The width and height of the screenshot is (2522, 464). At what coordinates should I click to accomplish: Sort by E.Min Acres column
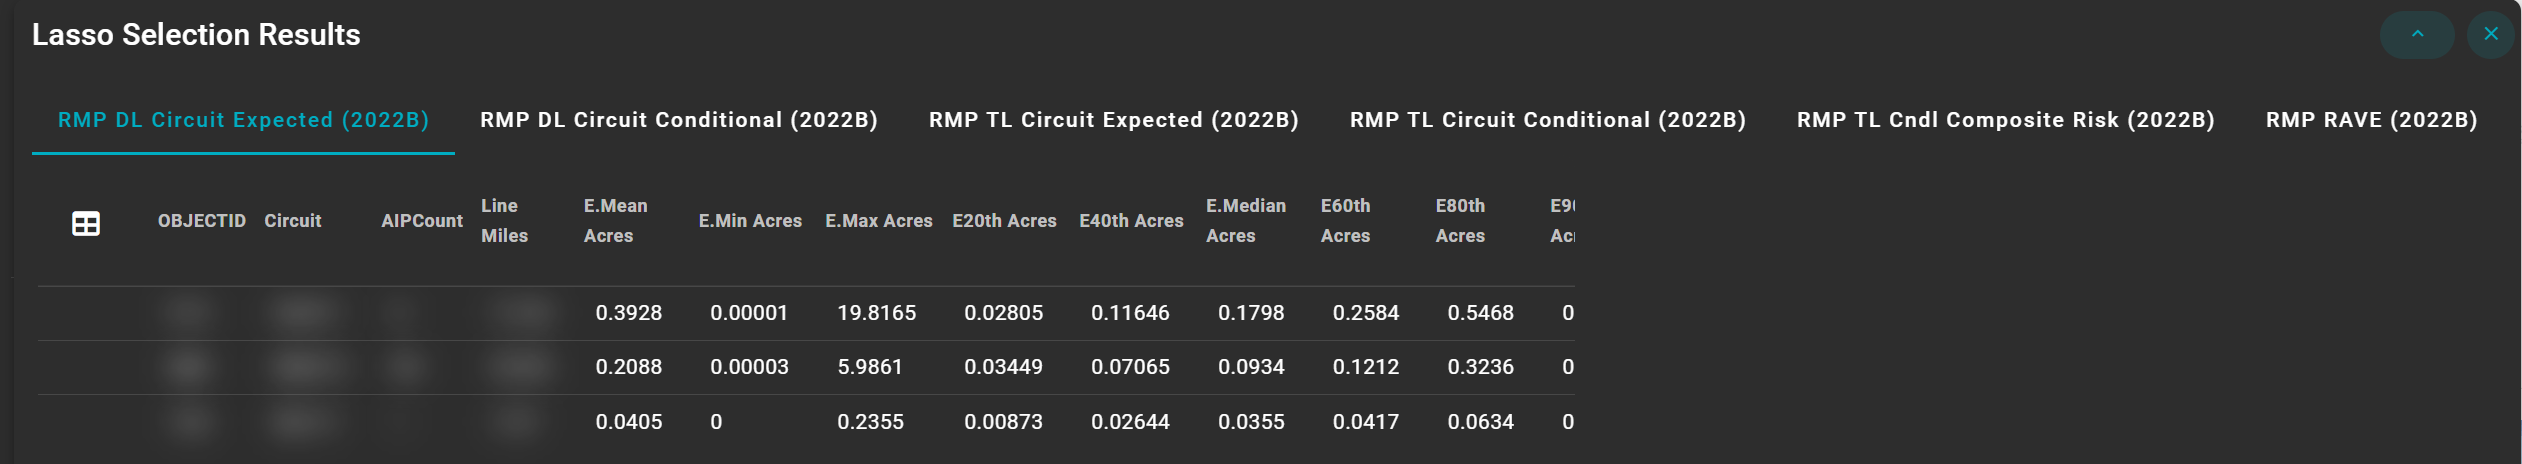click(749, 221)
